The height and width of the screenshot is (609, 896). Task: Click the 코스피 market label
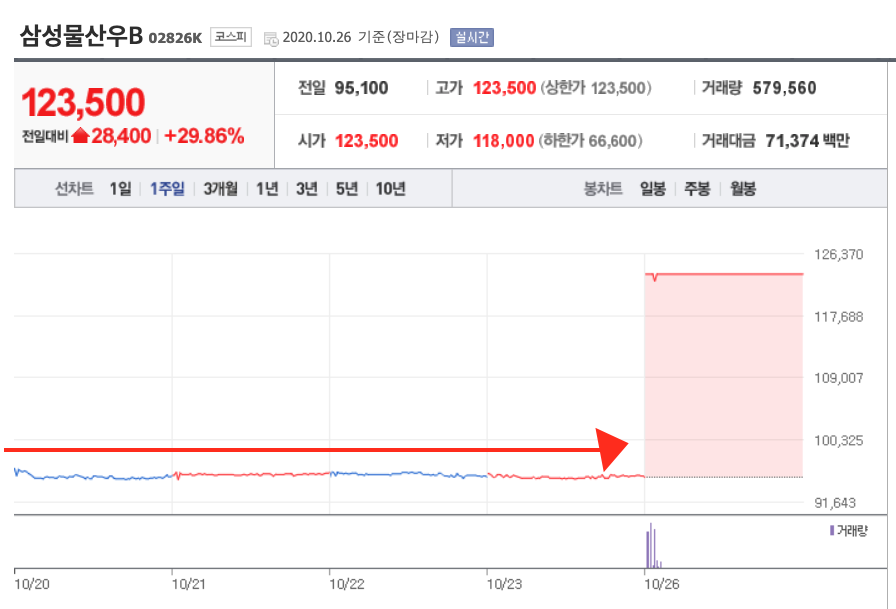click(x=231, y=37)
